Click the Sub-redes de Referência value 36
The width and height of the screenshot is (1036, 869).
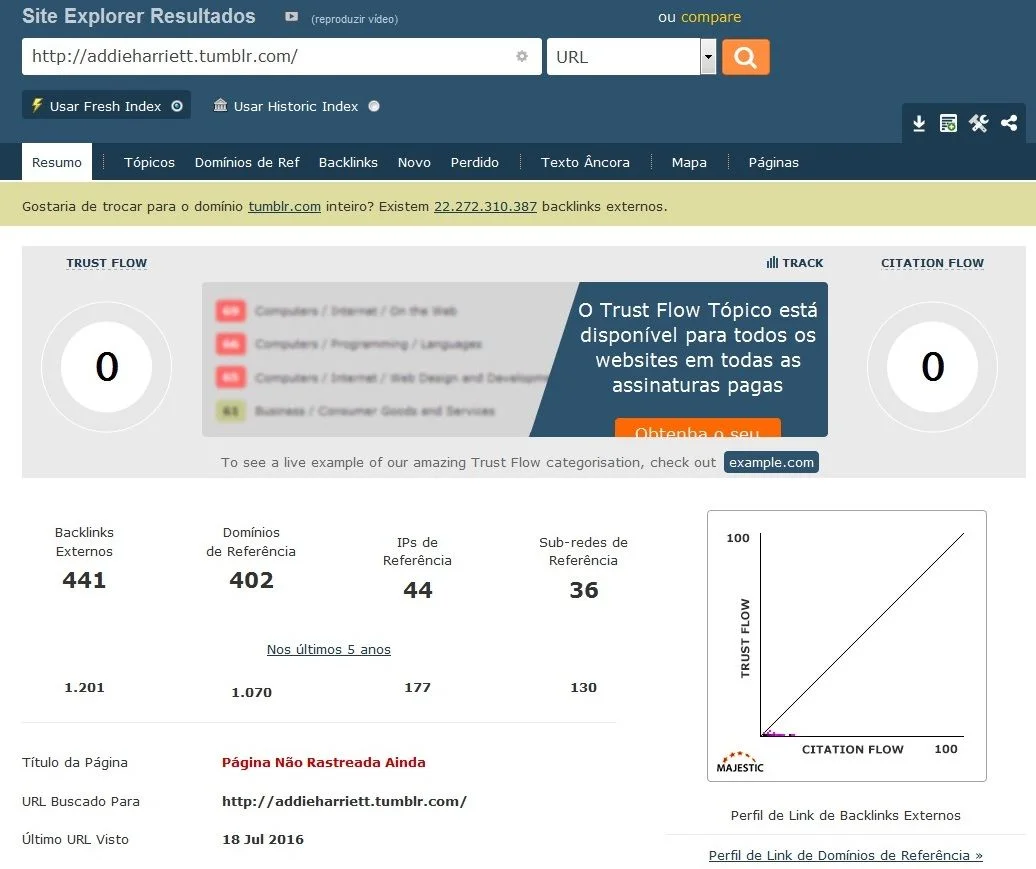point(583,589)
